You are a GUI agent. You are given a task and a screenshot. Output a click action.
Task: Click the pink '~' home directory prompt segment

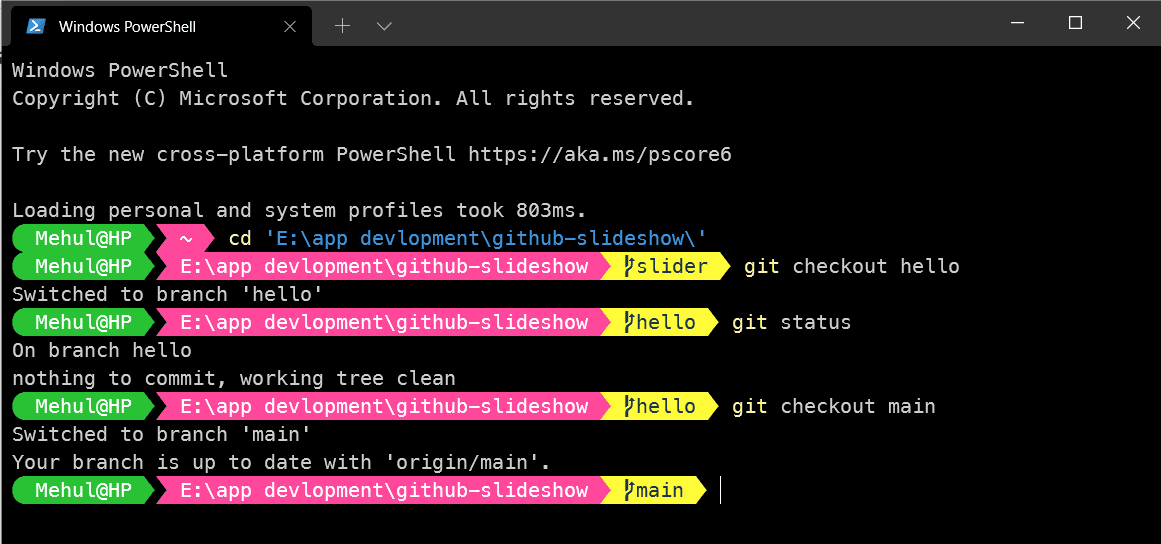186,238
